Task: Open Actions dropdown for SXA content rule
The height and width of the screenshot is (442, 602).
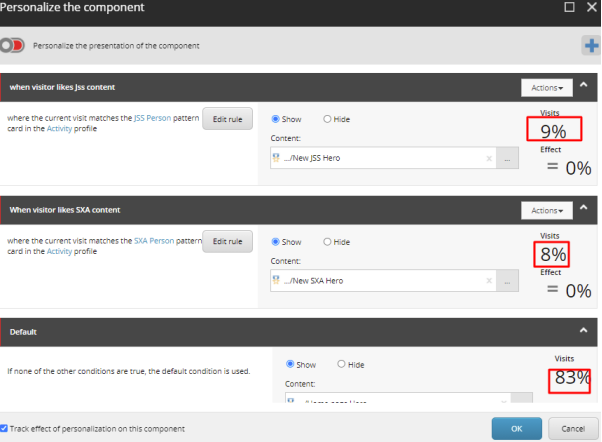Action: click(x=546, y=210)
